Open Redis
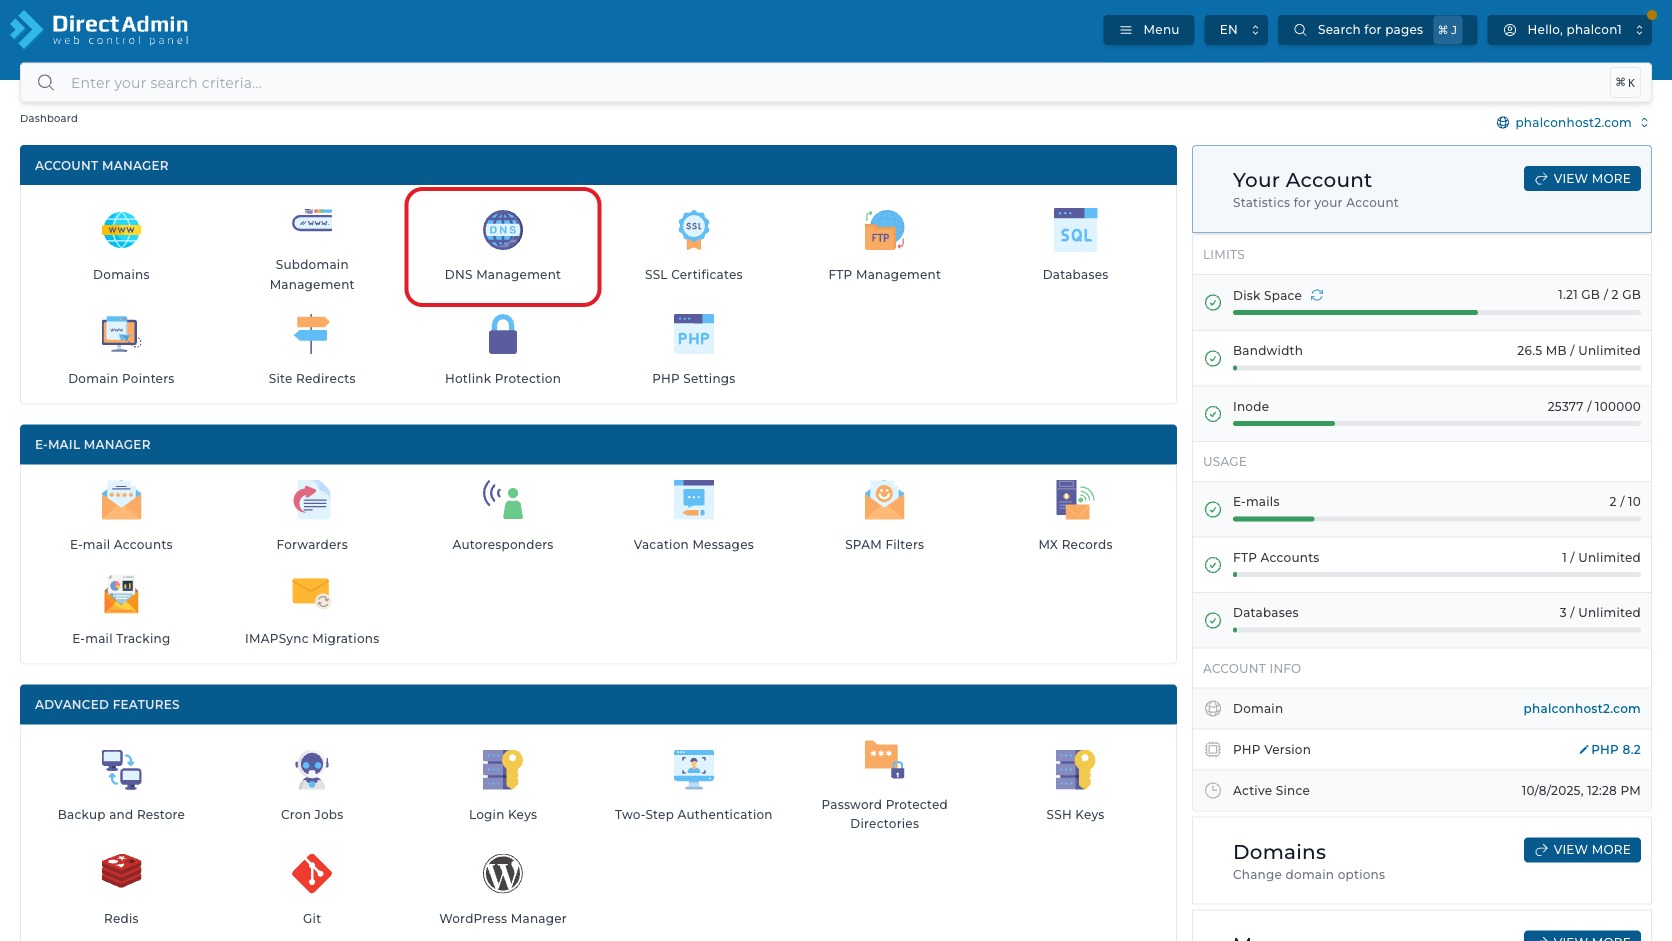The width and height of the screenshot is (1672, 941). [121, 890]
